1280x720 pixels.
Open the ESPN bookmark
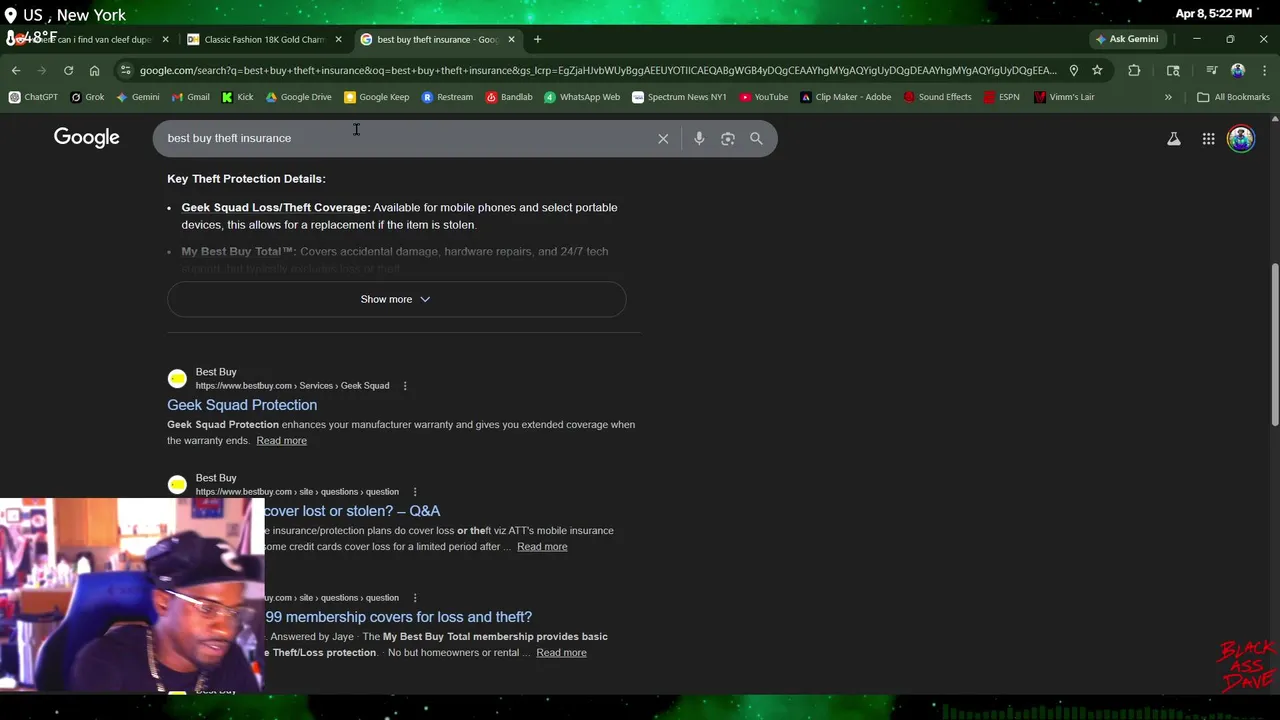pos(1001,97)
